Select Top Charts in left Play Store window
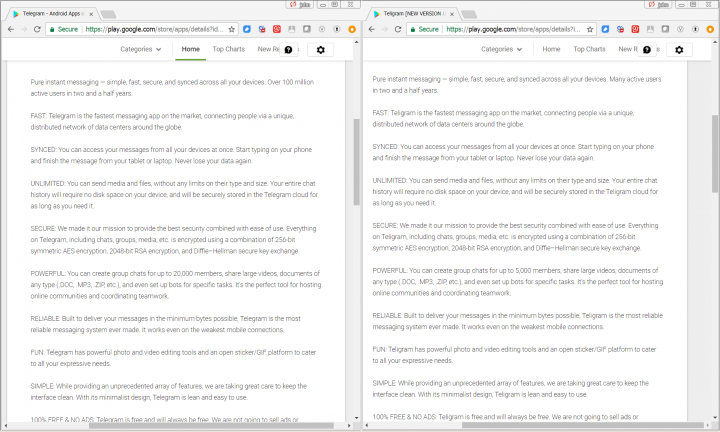This screenshot has width=720, height=432. [229, 49]
